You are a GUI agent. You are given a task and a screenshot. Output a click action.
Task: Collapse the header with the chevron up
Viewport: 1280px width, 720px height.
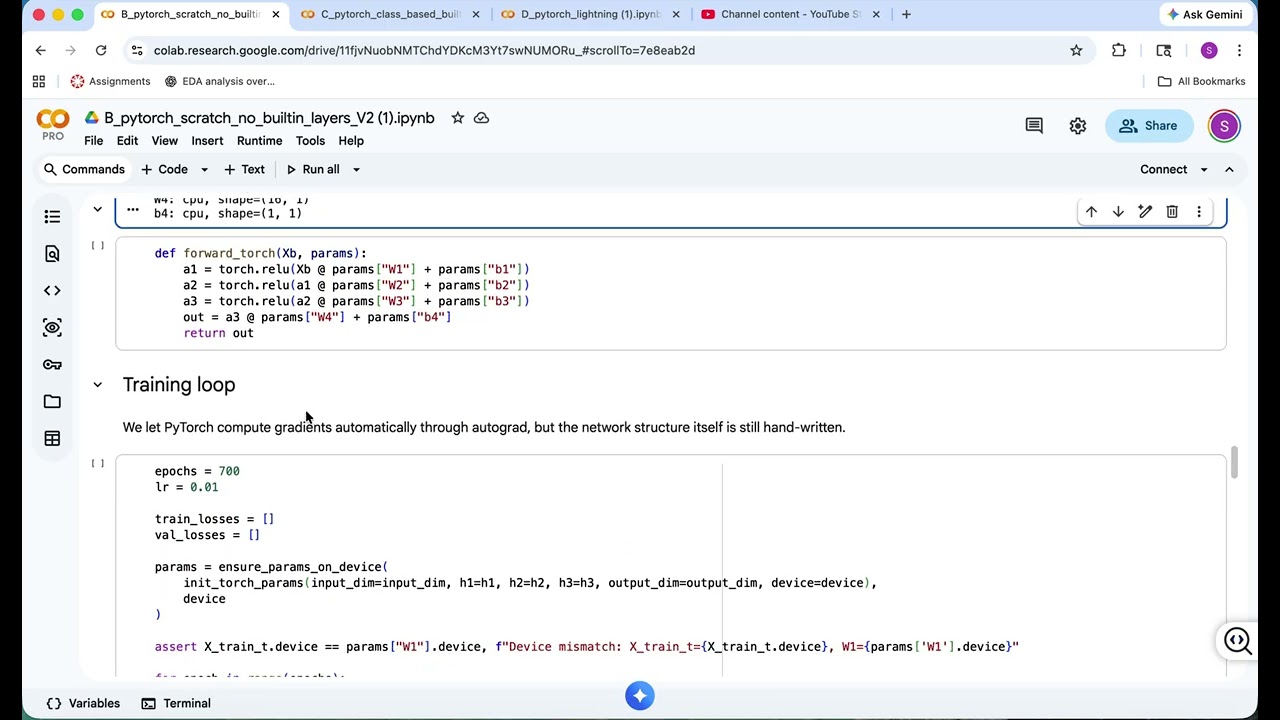tap(1230, 170)
